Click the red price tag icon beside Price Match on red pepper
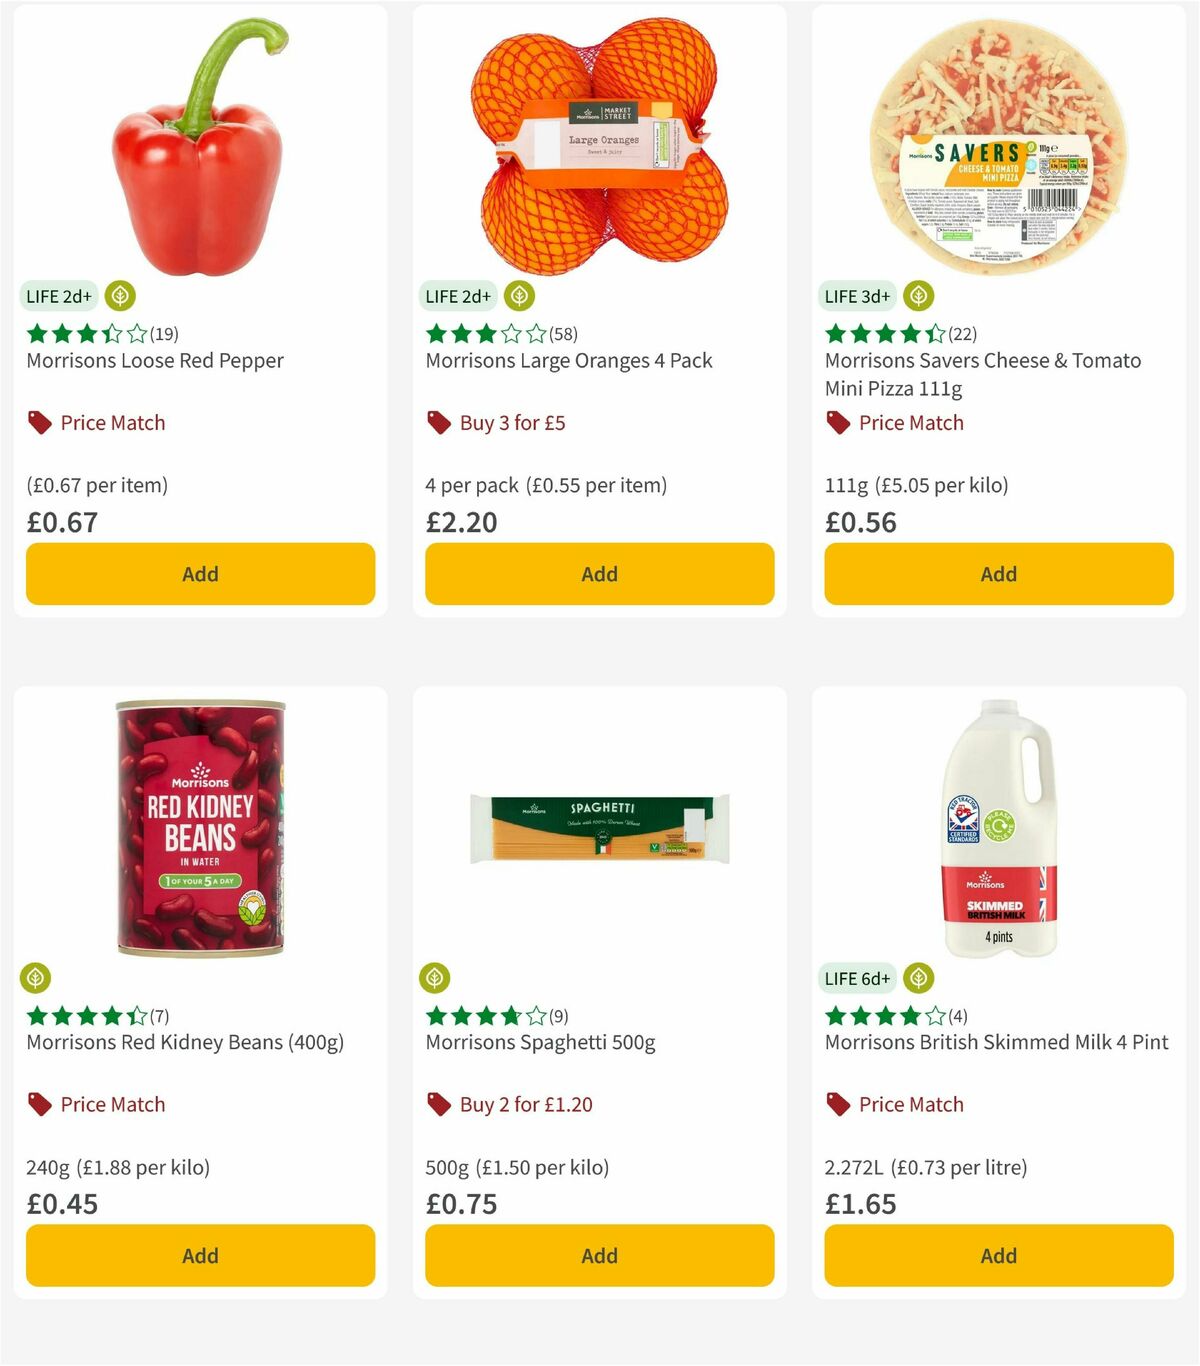This screenshot has width=1200, height=1366. [x=38, y=422]
